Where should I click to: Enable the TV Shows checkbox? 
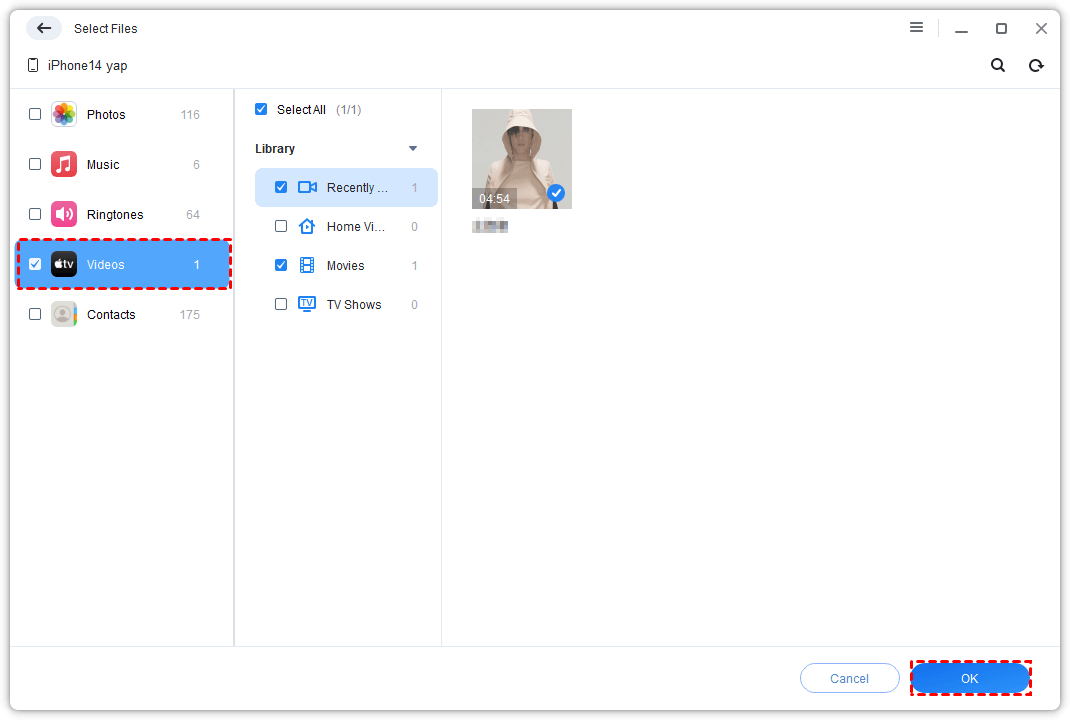coord(281,304)
